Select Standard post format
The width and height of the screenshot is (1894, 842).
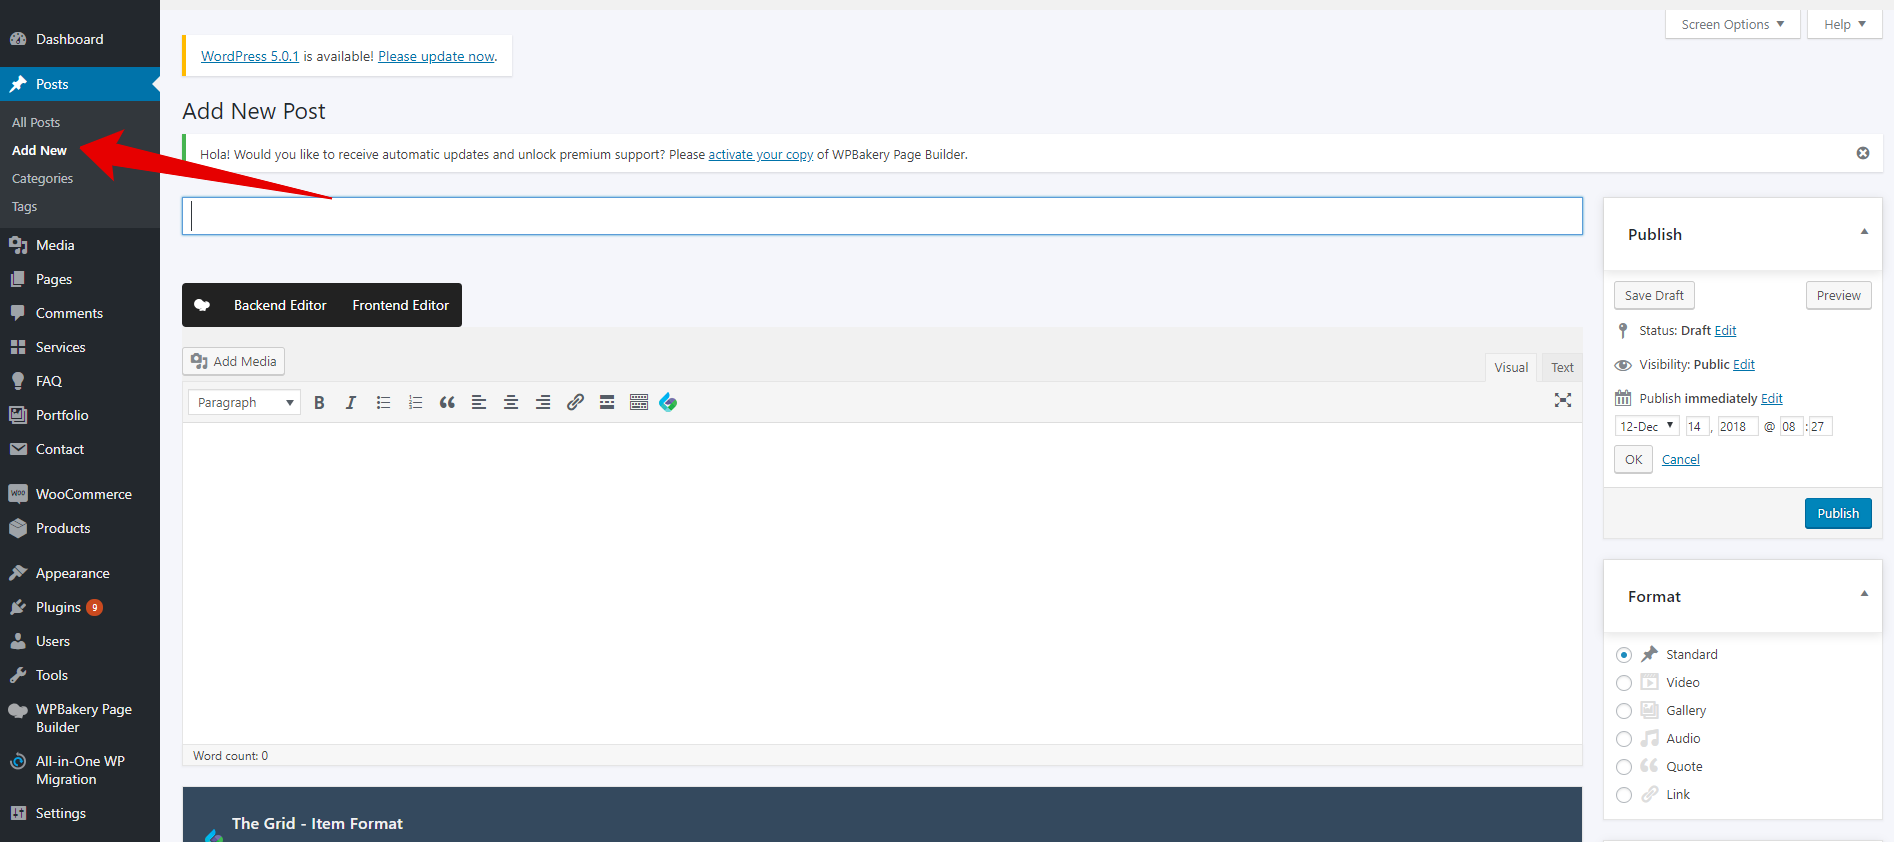coord(1624,655)
